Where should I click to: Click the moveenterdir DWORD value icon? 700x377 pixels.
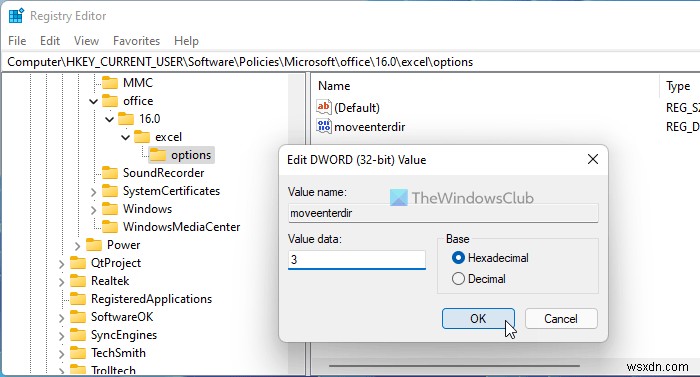(324, 126)
